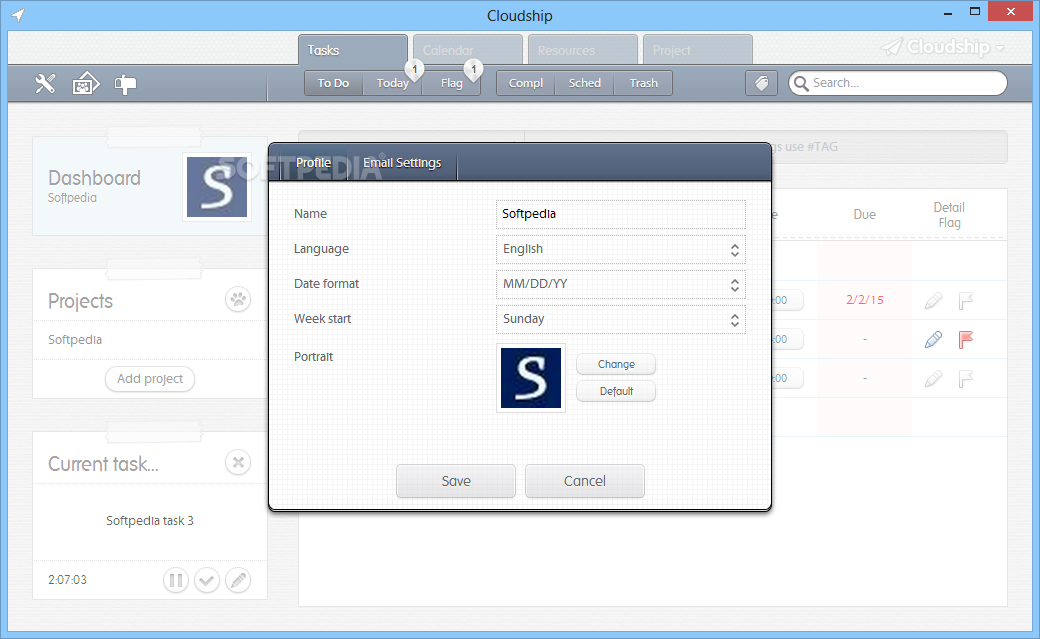Viewport: 1040px width, 639px height.
Task: Click Dashboard avatar S thumbnail
Action: tap(217, 187)
